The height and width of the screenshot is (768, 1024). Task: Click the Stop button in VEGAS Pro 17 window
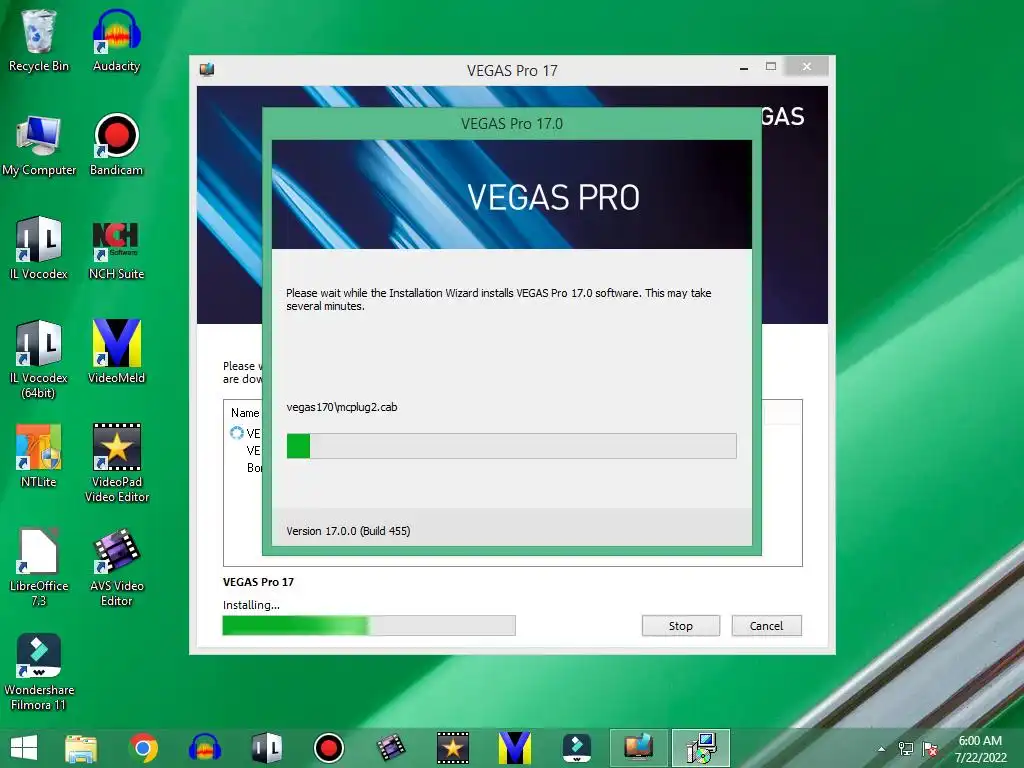tap(680, 626)
